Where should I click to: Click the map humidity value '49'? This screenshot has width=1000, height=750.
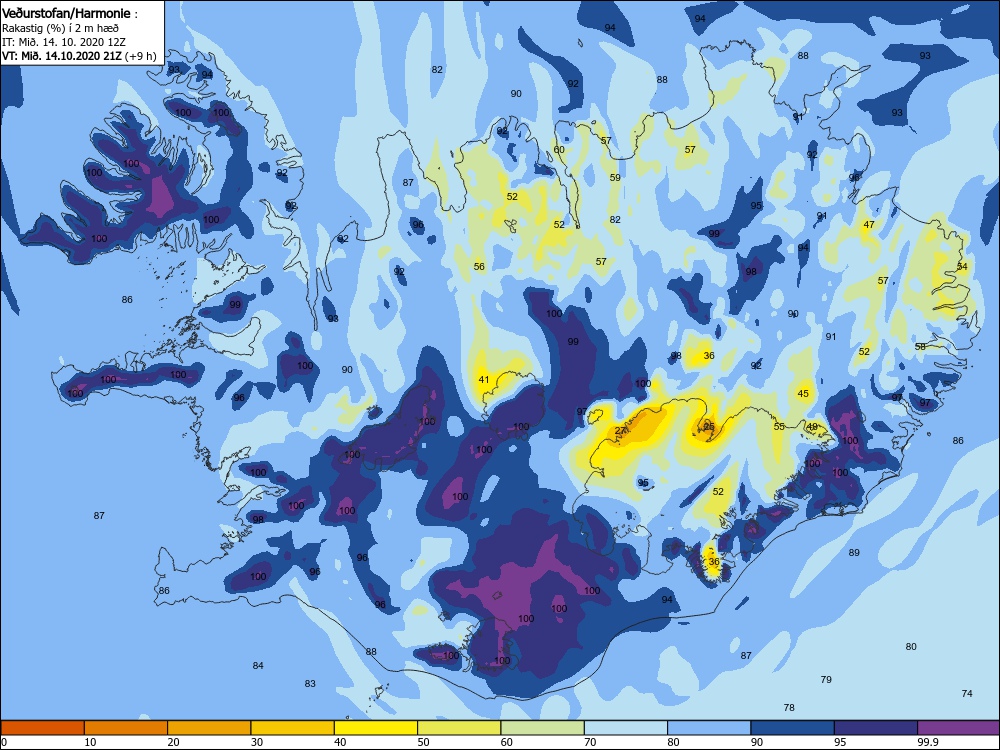[x=812, y=427]
